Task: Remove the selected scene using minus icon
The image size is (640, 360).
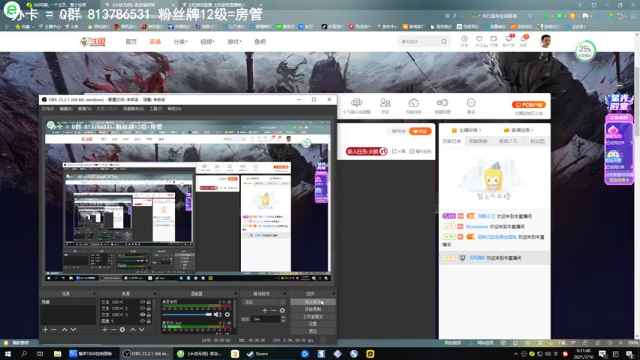Action: (x=54, y=329)
